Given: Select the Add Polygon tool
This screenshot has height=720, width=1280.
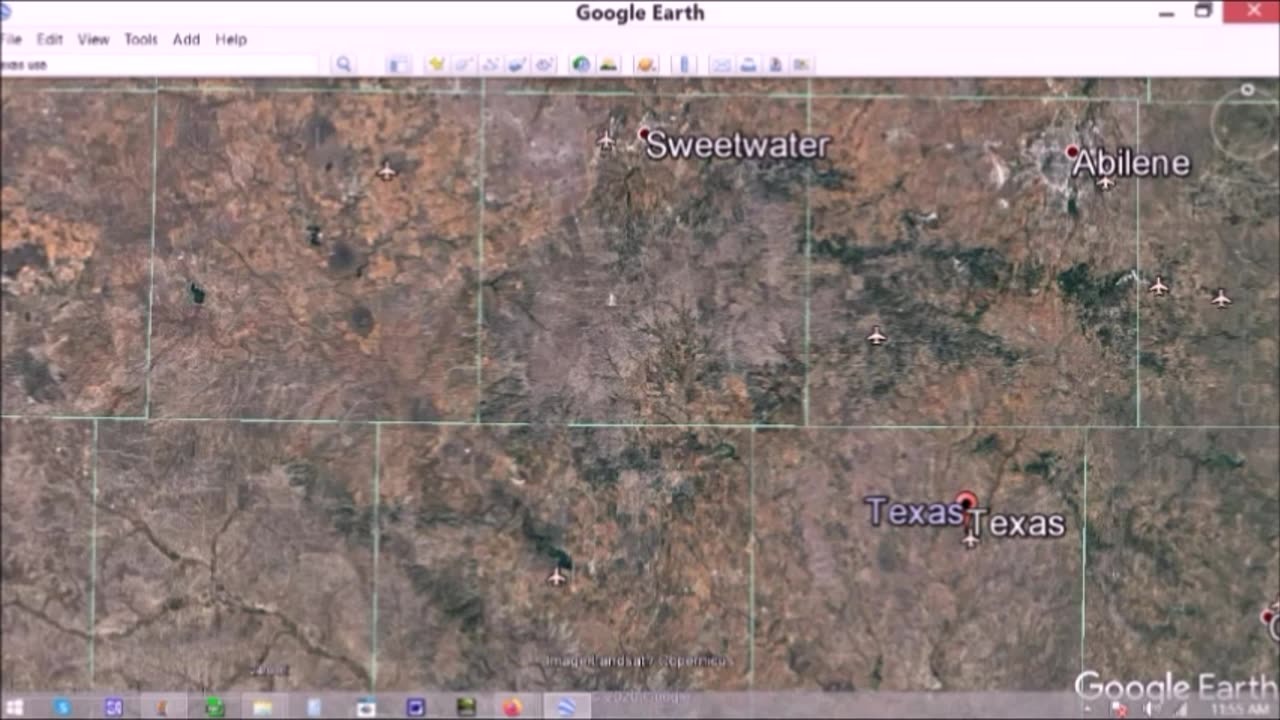Looking at the screenshot, I should 463,65.
